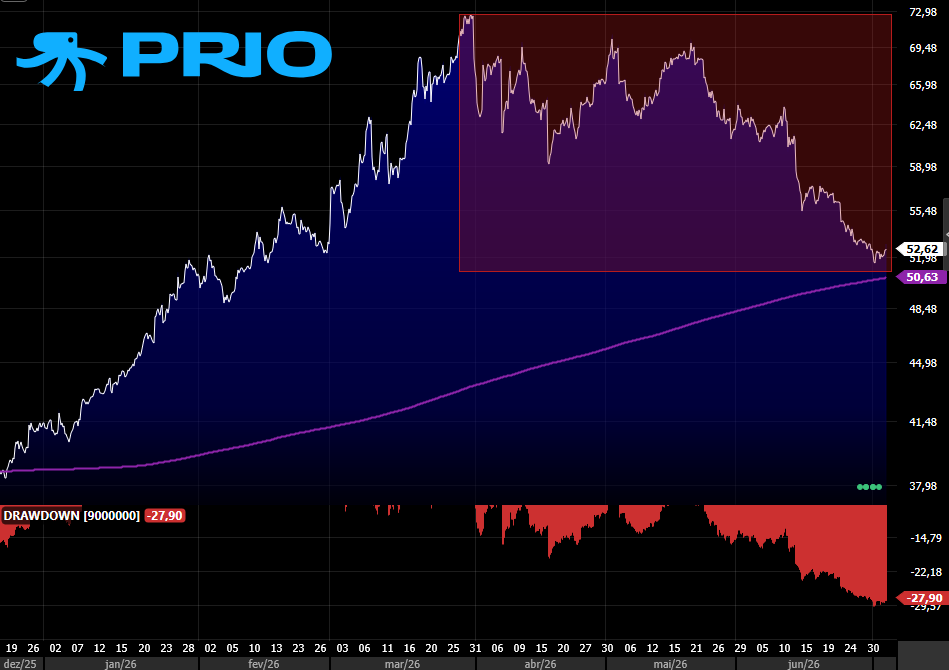Click the 65,98 price axis label

point(923,85)
